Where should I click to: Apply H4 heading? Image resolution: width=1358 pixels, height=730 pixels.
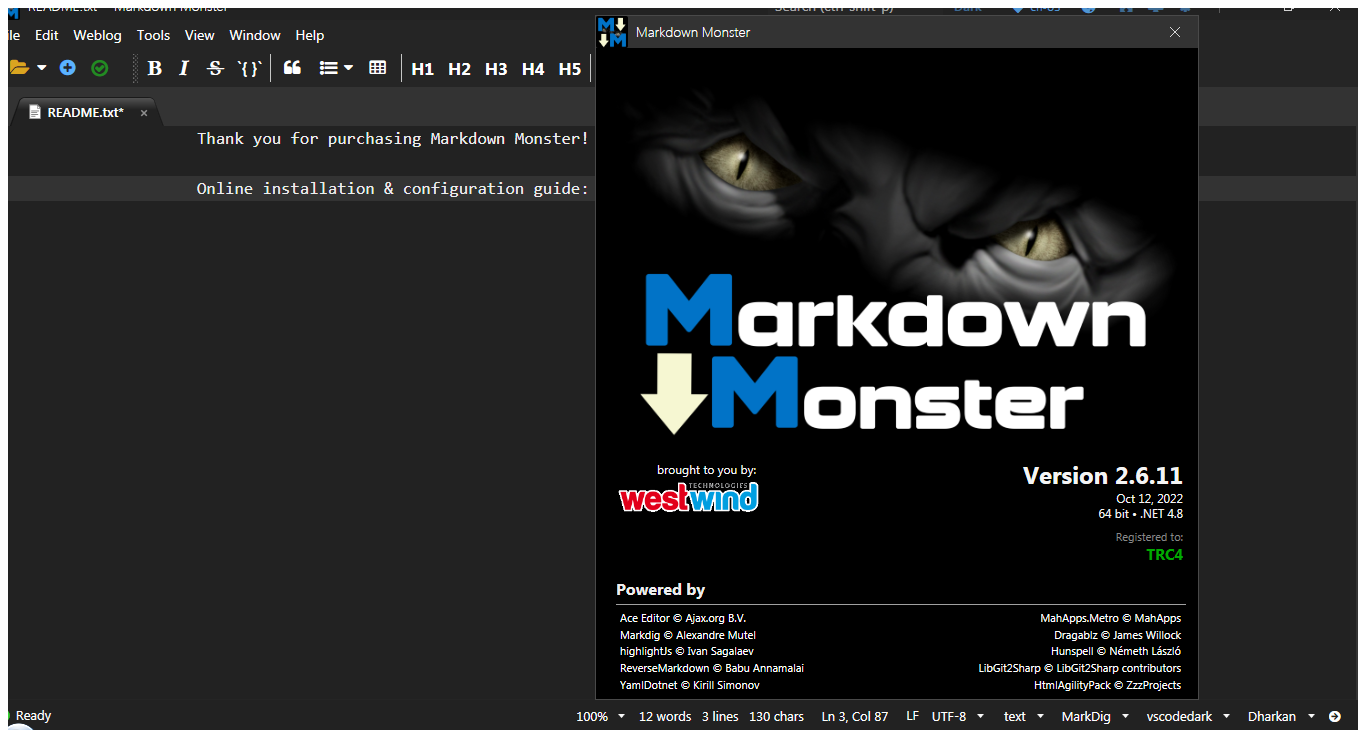click(x=533, y=69)
